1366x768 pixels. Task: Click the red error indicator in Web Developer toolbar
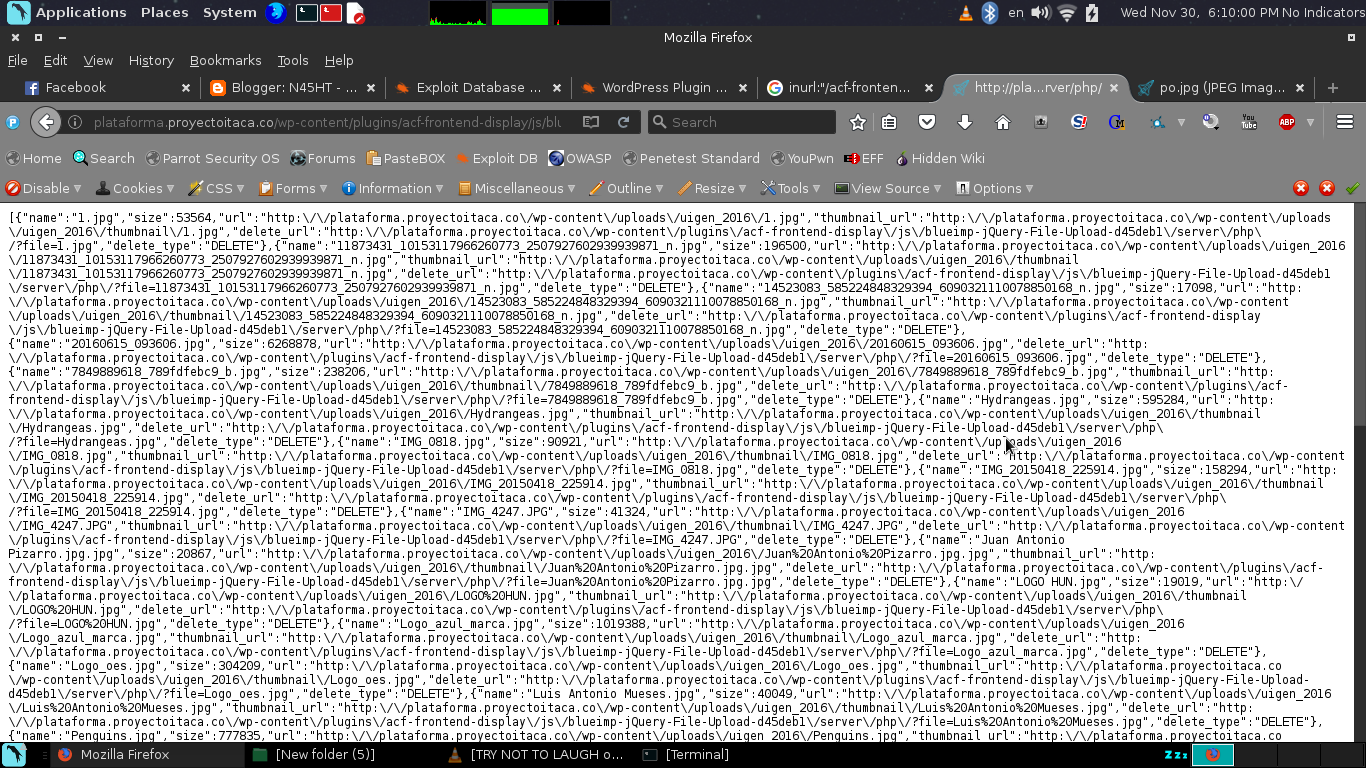1300,188
